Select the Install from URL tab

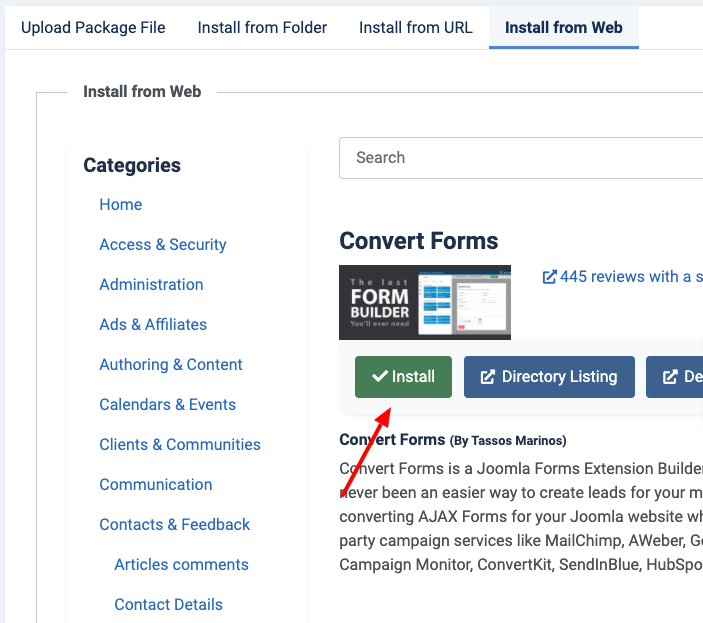click(x=416, y=28)
